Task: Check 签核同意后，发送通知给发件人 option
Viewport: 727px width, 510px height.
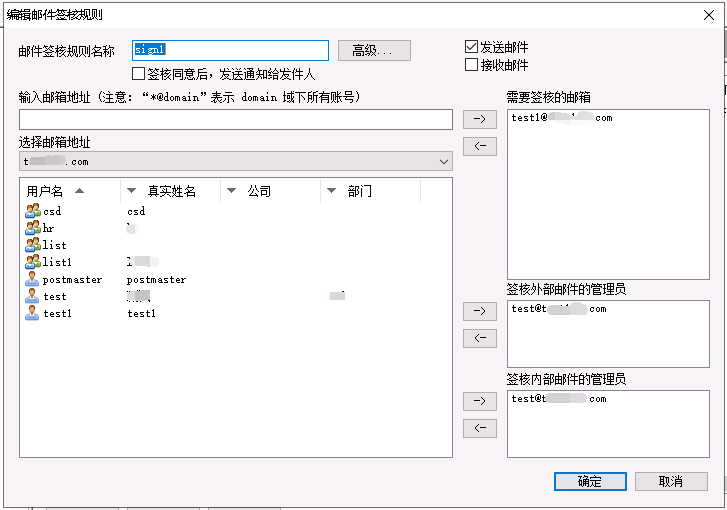Action: (139, 74)
